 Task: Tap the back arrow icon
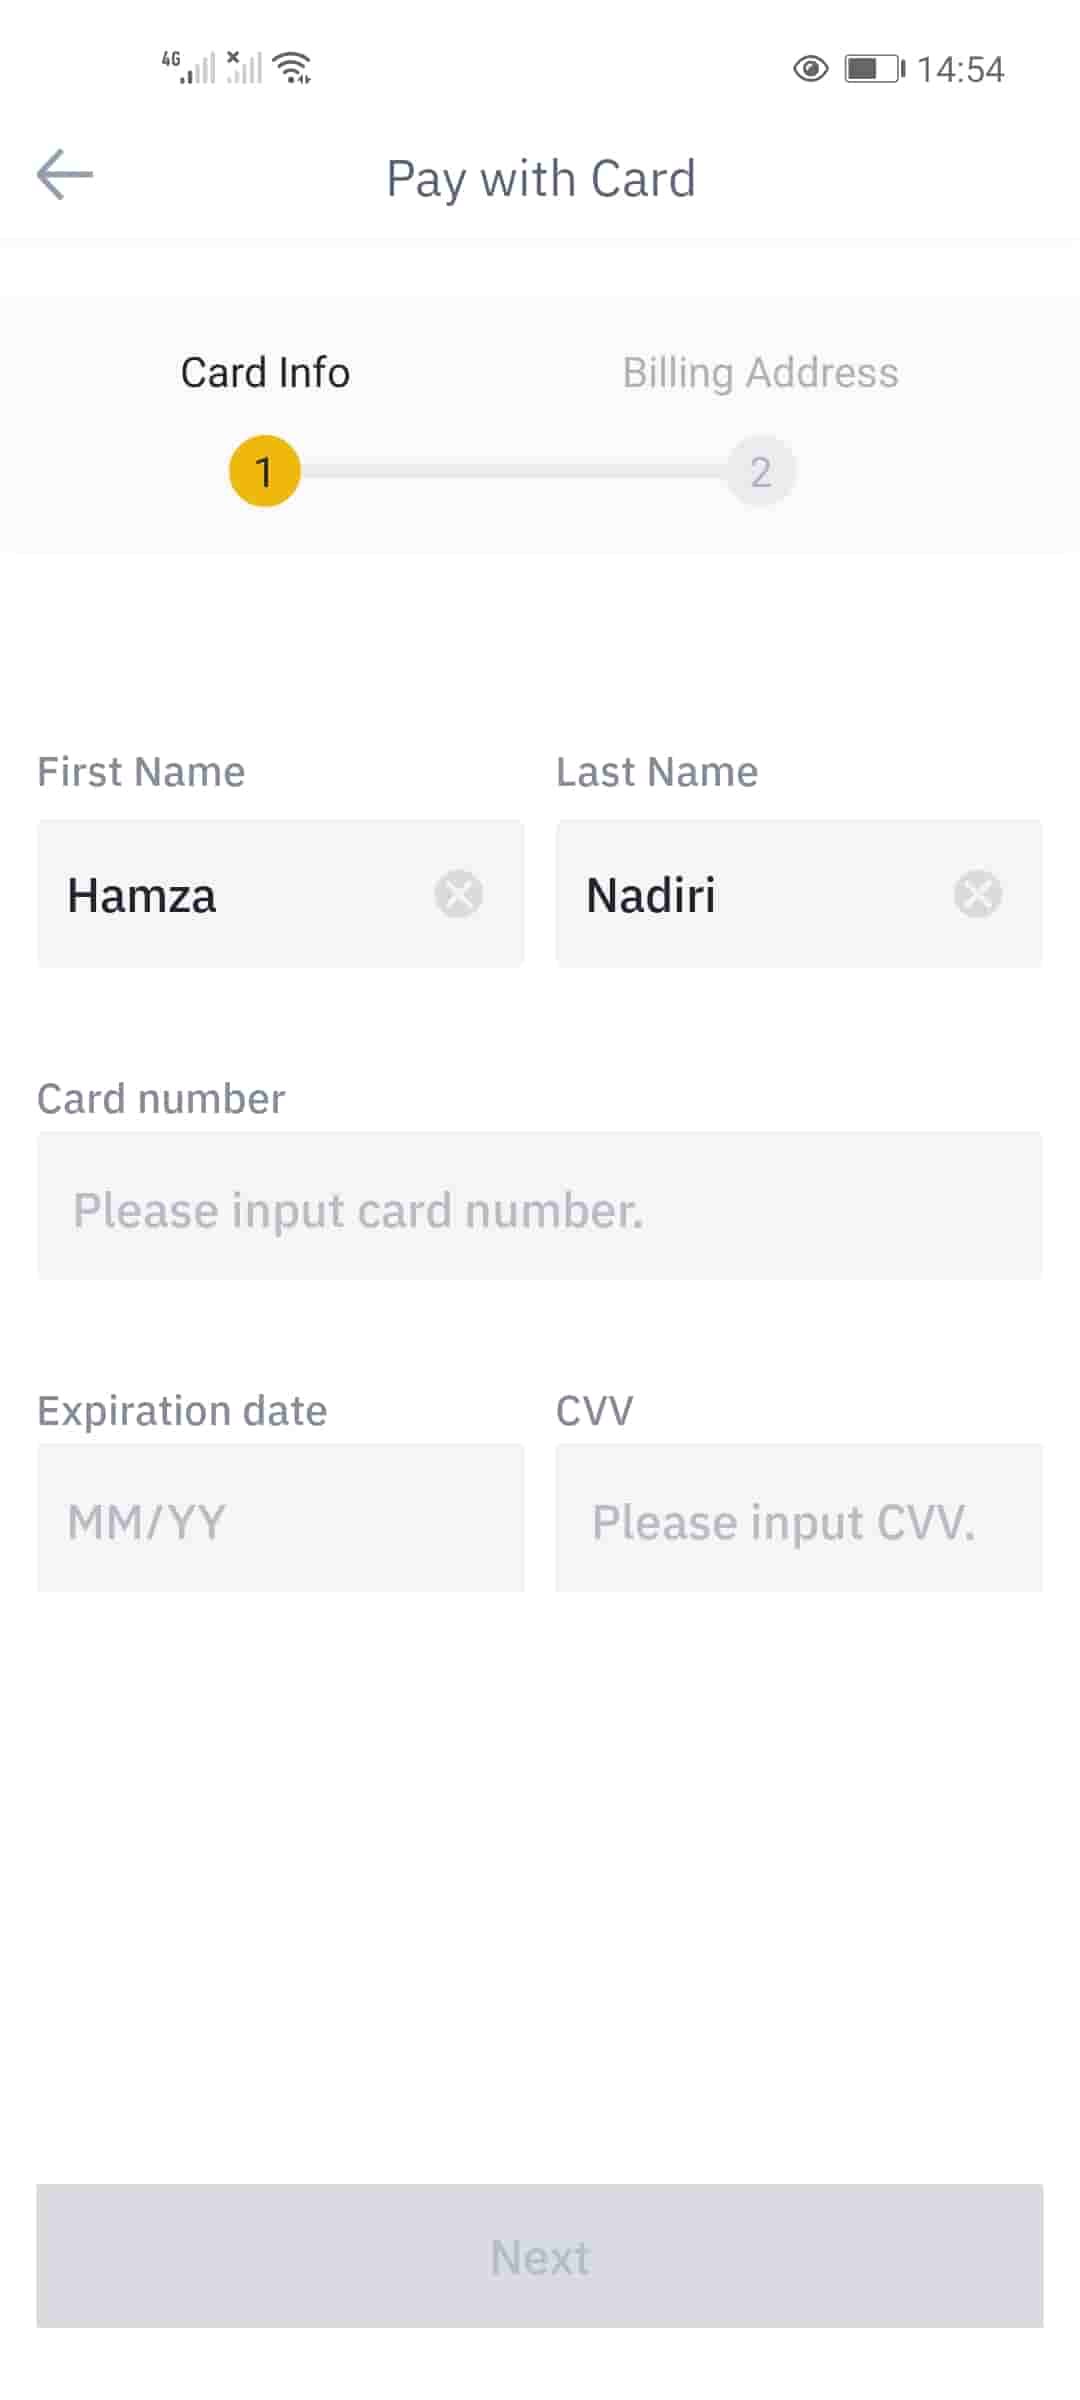pos(65,175)
